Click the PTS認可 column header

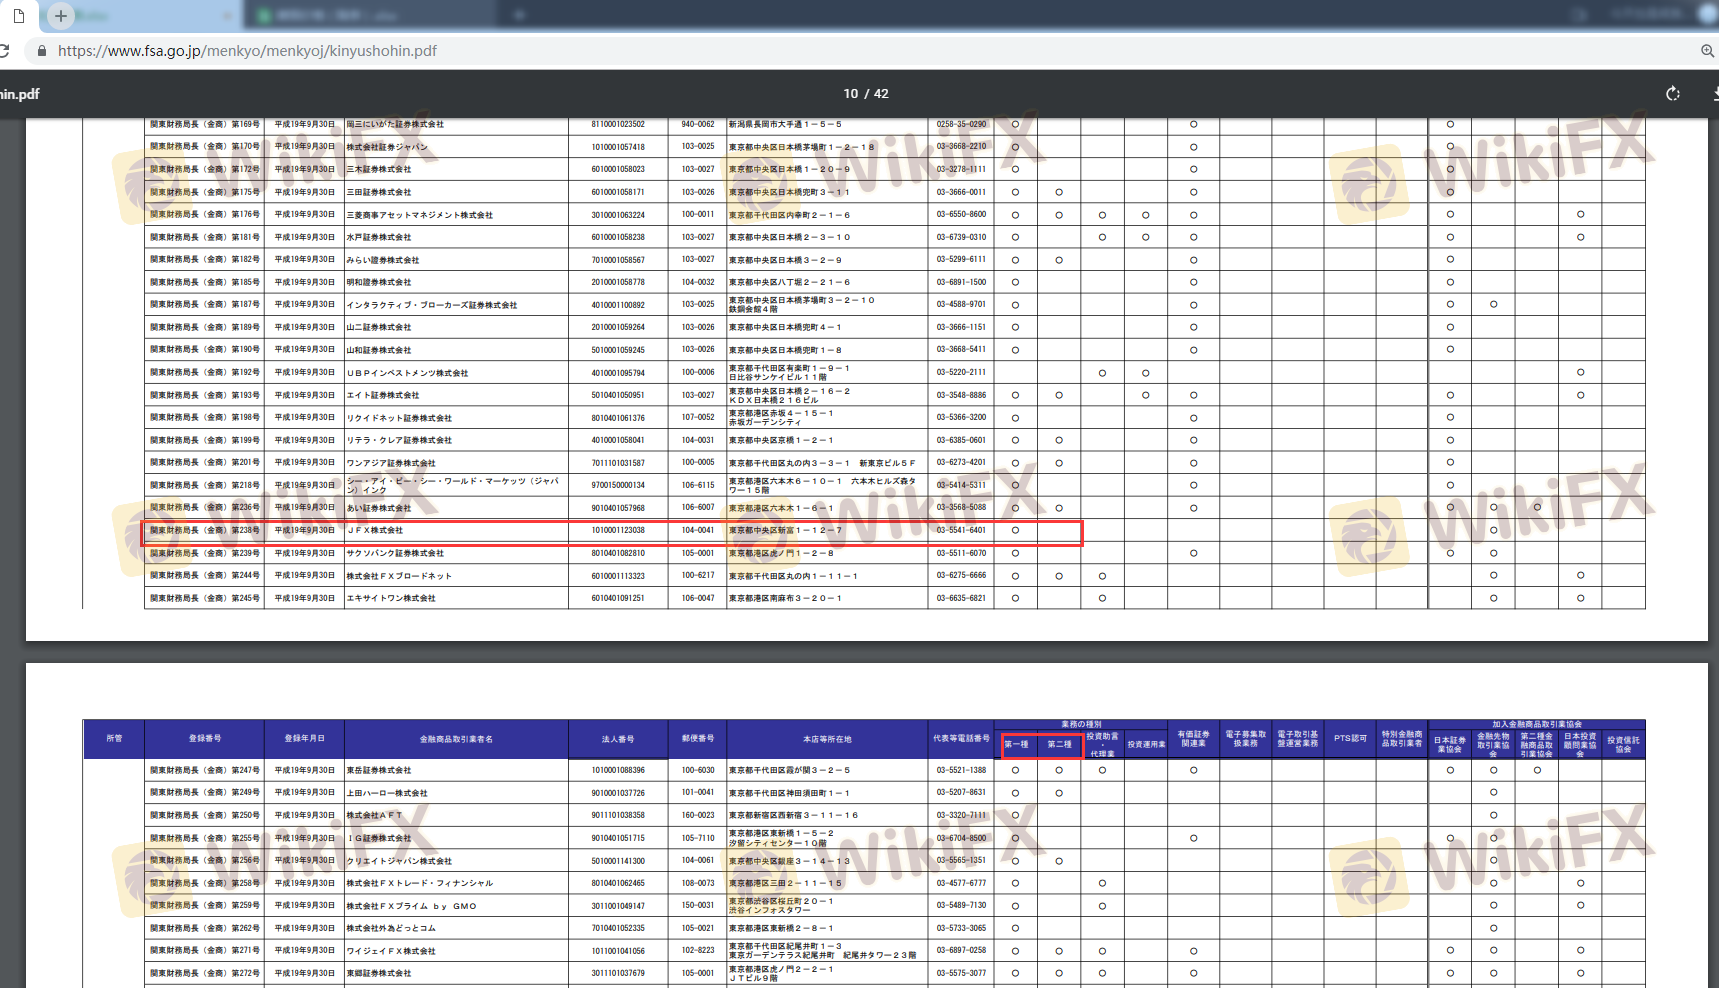[1350, 739]
